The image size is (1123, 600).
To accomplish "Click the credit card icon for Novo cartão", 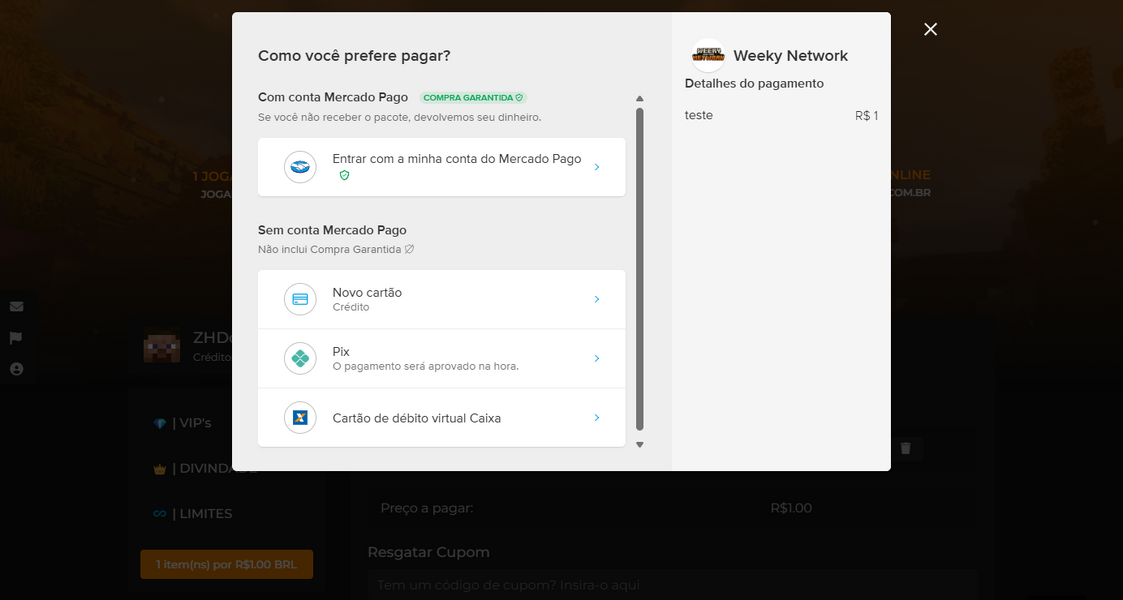I will point(300,299).
